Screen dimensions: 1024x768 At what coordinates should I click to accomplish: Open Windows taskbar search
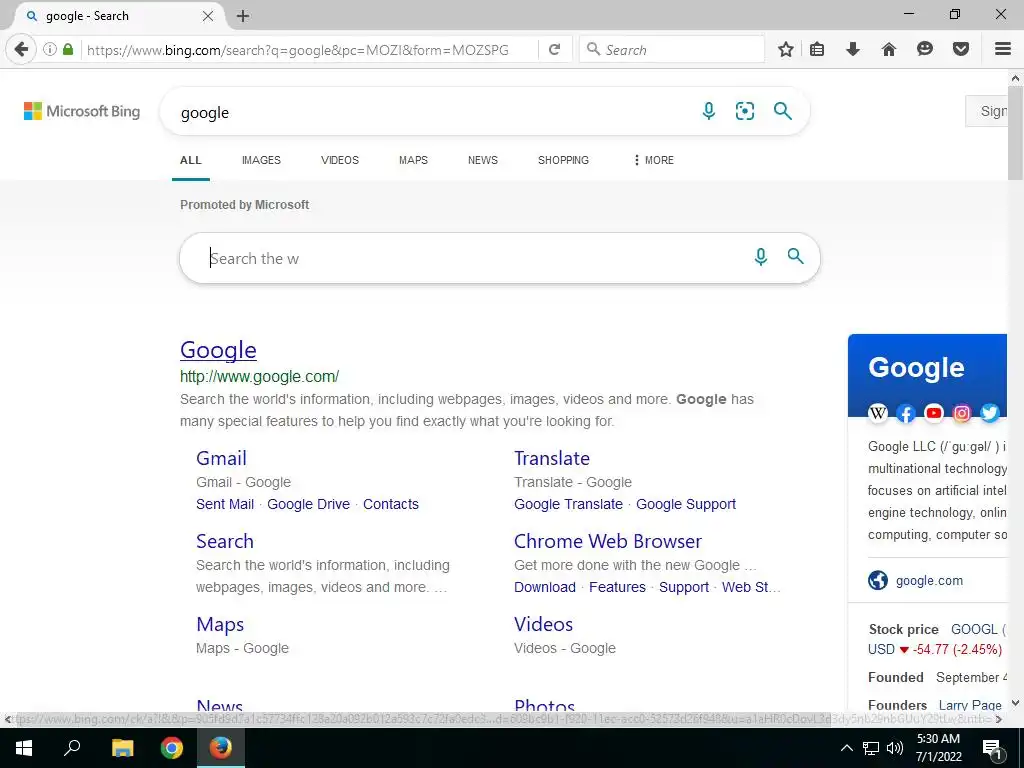point(72,748)
